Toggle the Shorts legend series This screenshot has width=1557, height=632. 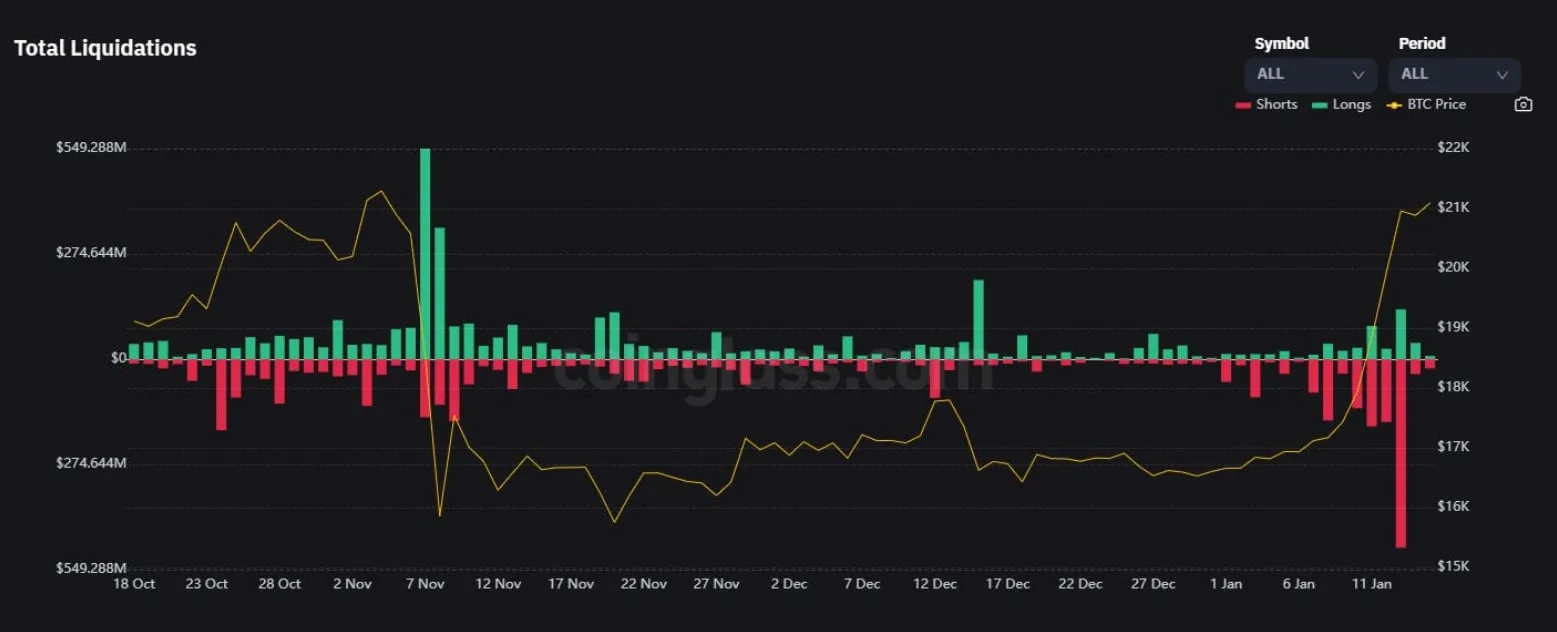point(1267,104)
